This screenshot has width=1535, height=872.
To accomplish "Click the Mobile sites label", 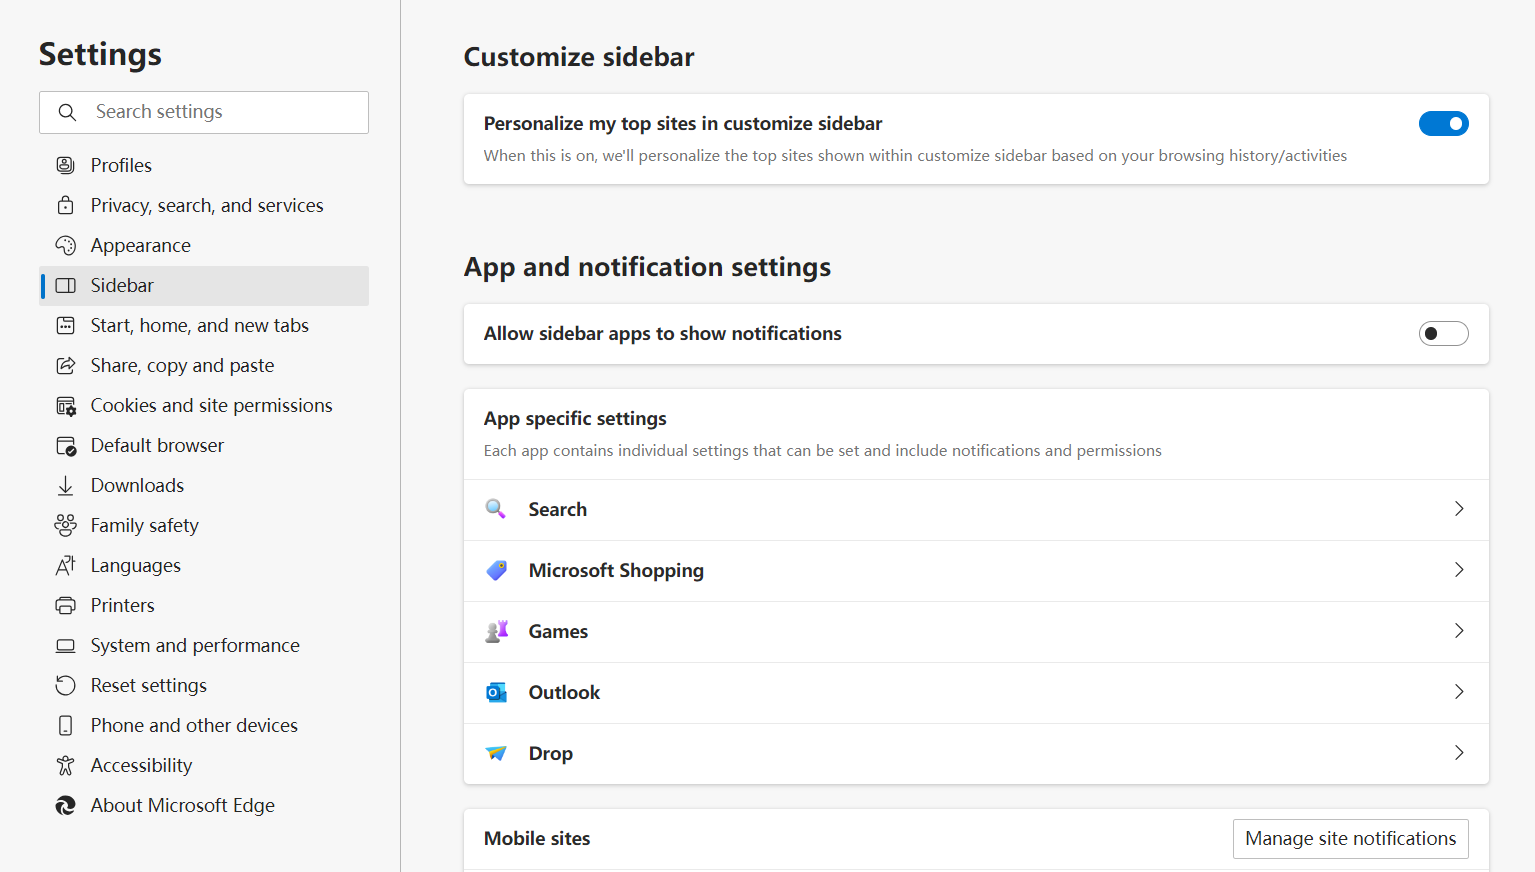I will pyautogui.click(x=537, y=838).
